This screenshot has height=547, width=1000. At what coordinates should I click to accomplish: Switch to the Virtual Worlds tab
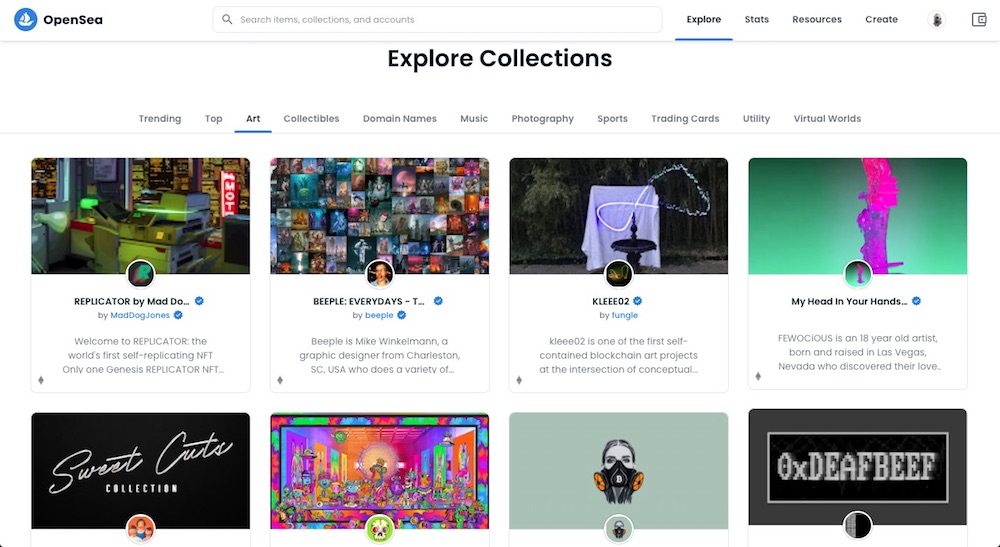click(x=827, y=119)
